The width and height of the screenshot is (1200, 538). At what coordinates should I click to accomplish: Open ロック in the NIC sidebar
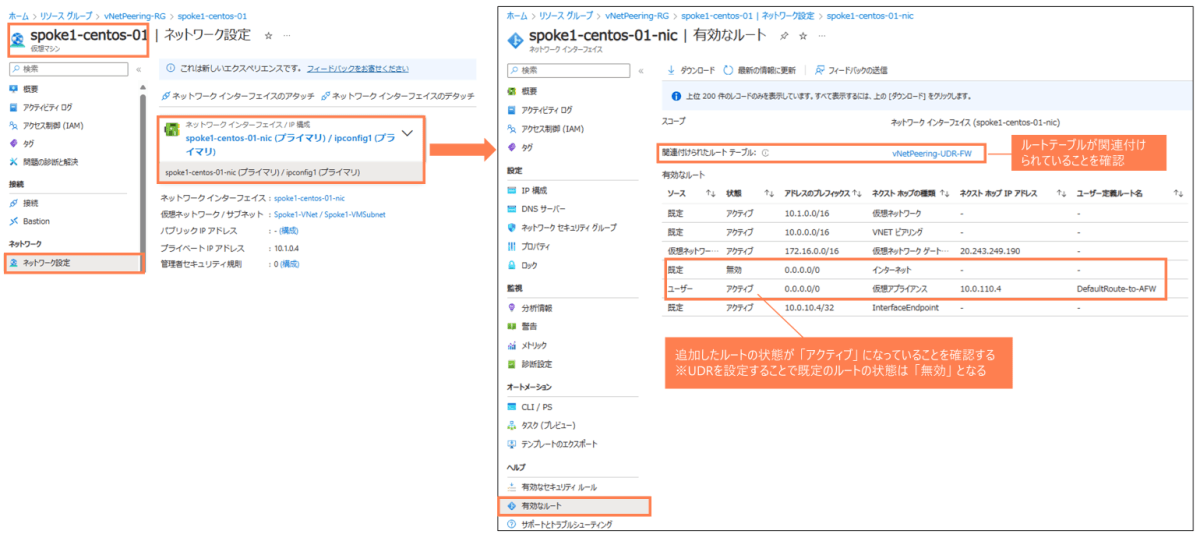pos(523,265)
